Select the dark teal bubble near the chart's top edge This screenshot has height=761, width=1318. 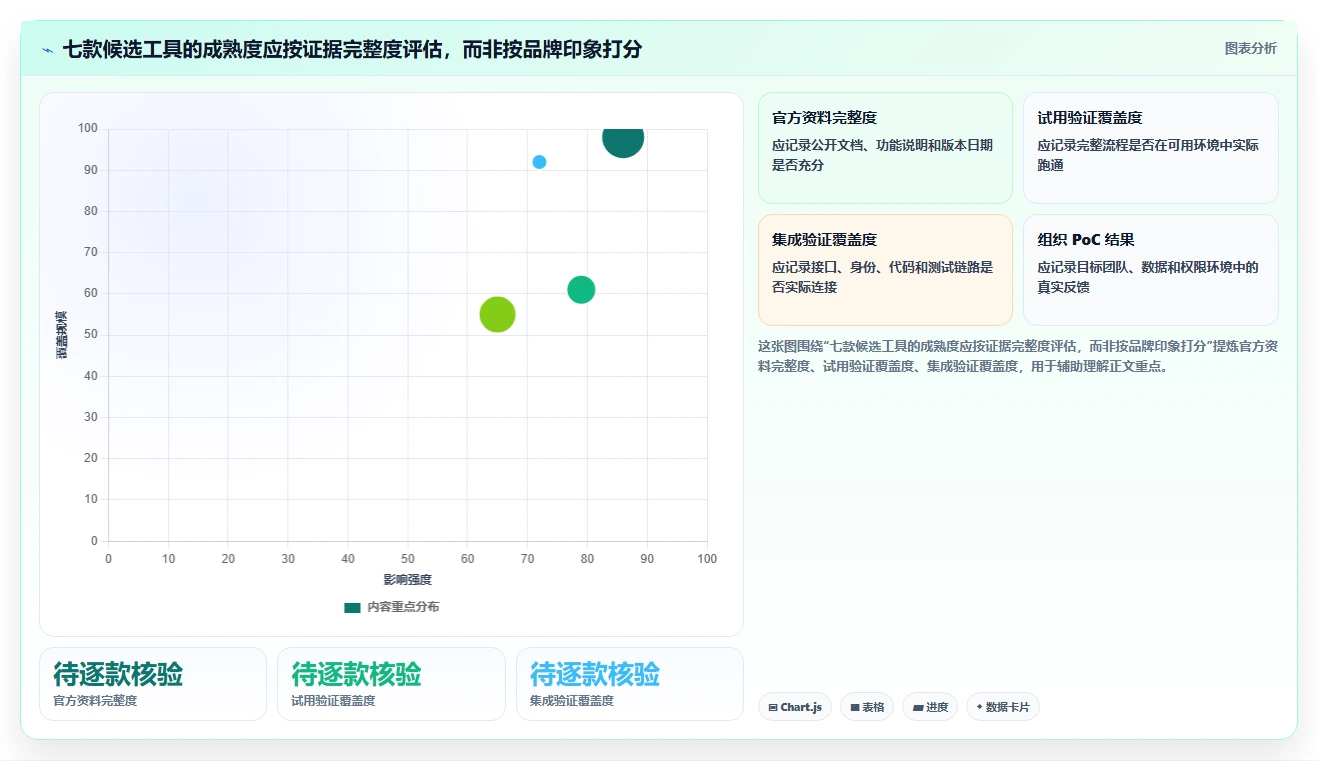(623, 141)
